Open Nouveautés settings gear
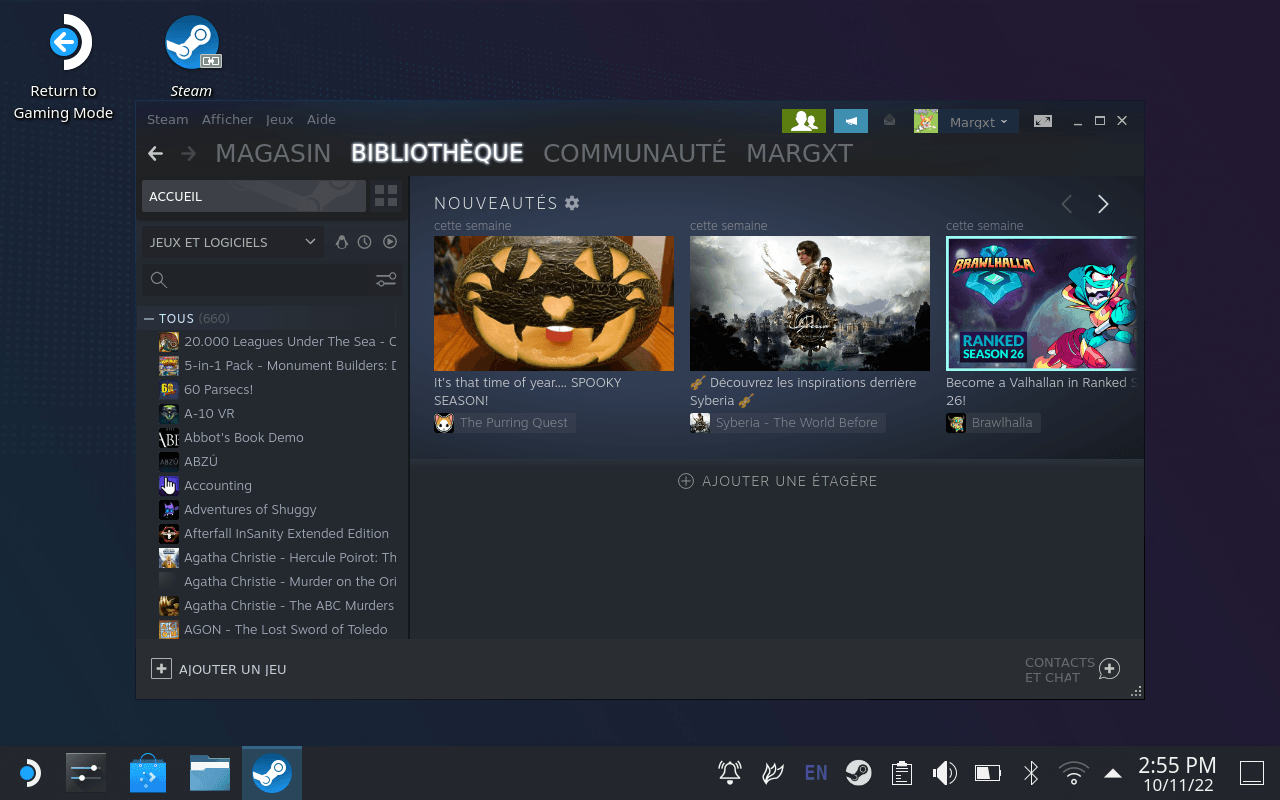Viewport: 1280px width, 800px height. click(572, 203)
